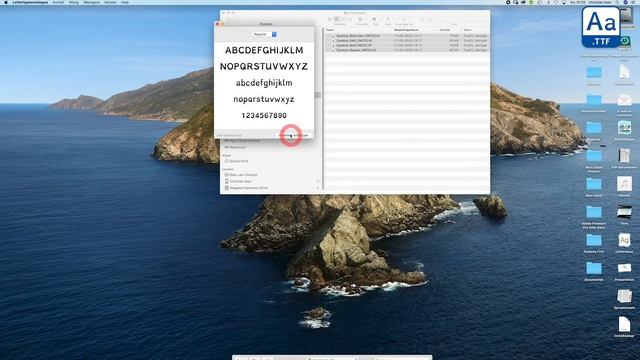Screen dimensions: 640x360
Task: Sort Finder list by Naam column
Action: [330, 30]
